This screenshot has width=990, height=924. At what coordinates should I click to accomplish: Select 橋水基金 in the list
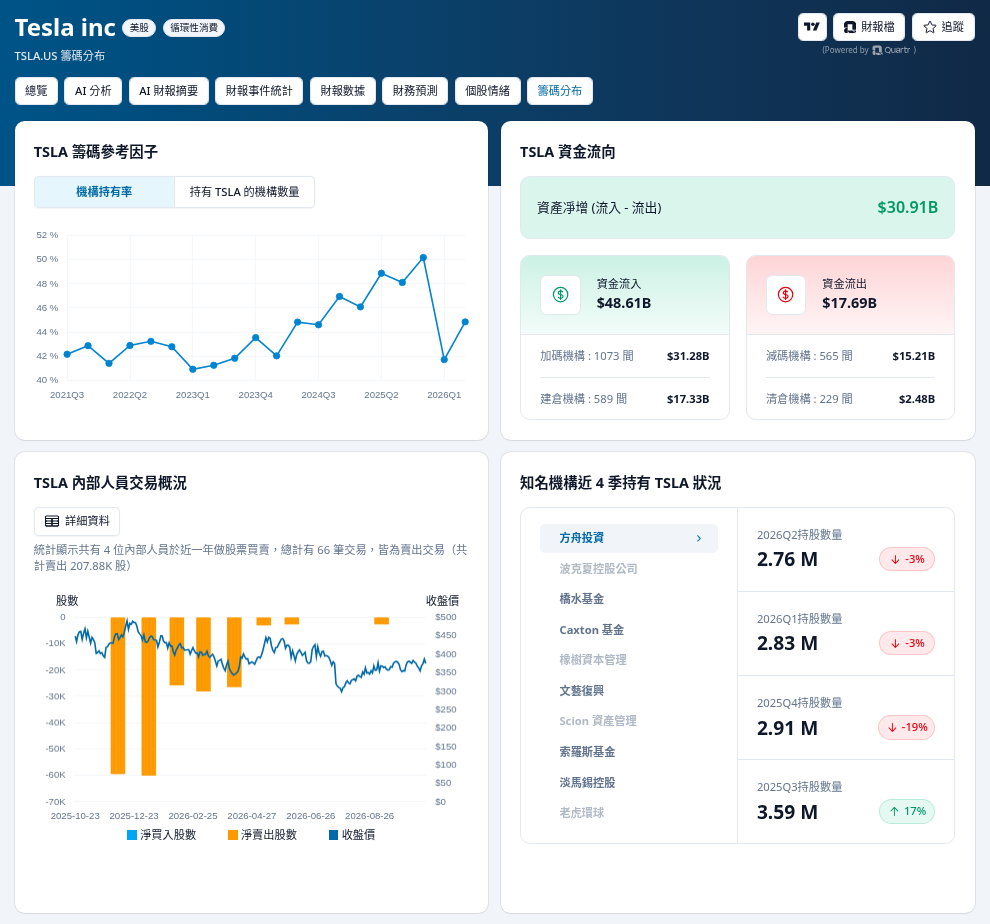click(581, 599)
